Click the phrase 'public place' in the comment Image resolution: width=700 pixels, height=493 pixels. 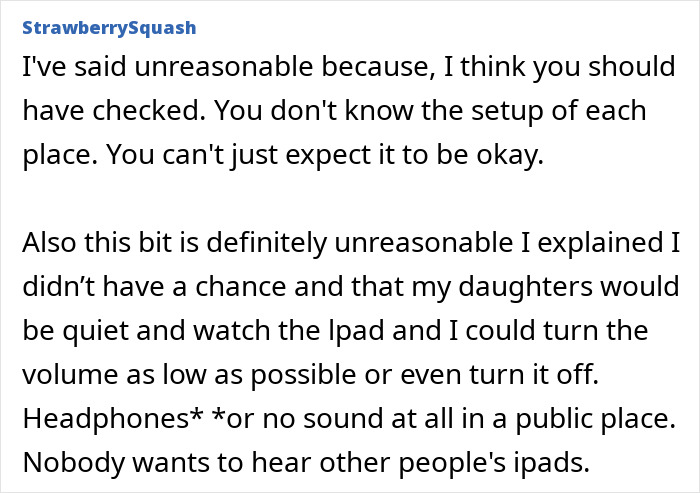click(592, 419)
